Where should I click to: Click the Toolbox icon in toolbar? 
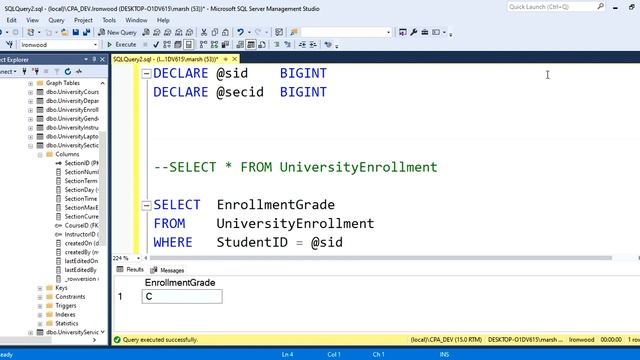pos(424,32)
